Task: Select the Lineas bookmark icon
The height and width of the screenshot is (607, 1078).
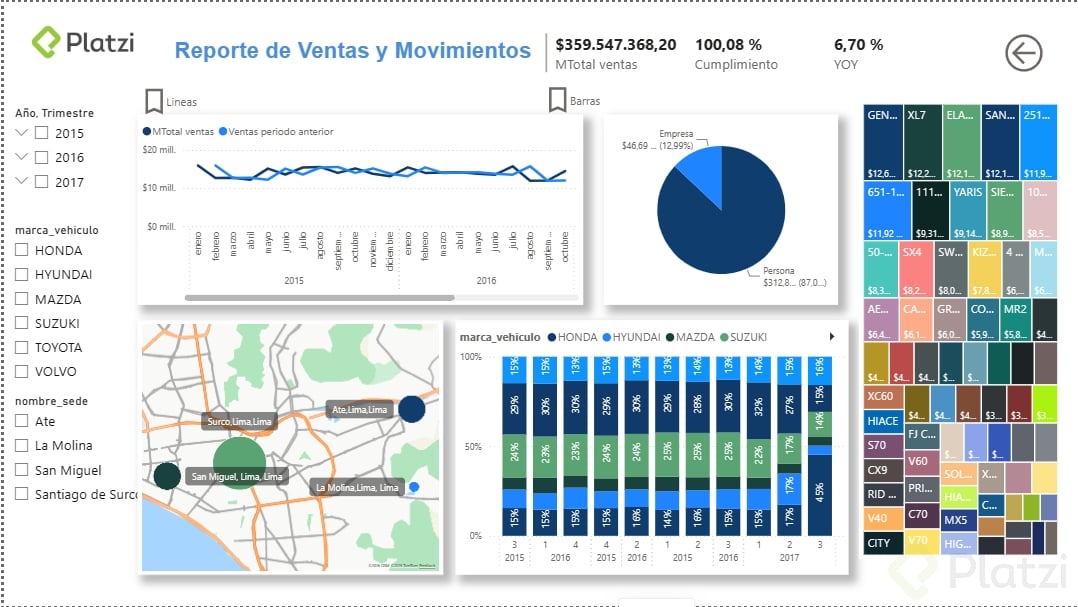Action: [x=154, y=101]
